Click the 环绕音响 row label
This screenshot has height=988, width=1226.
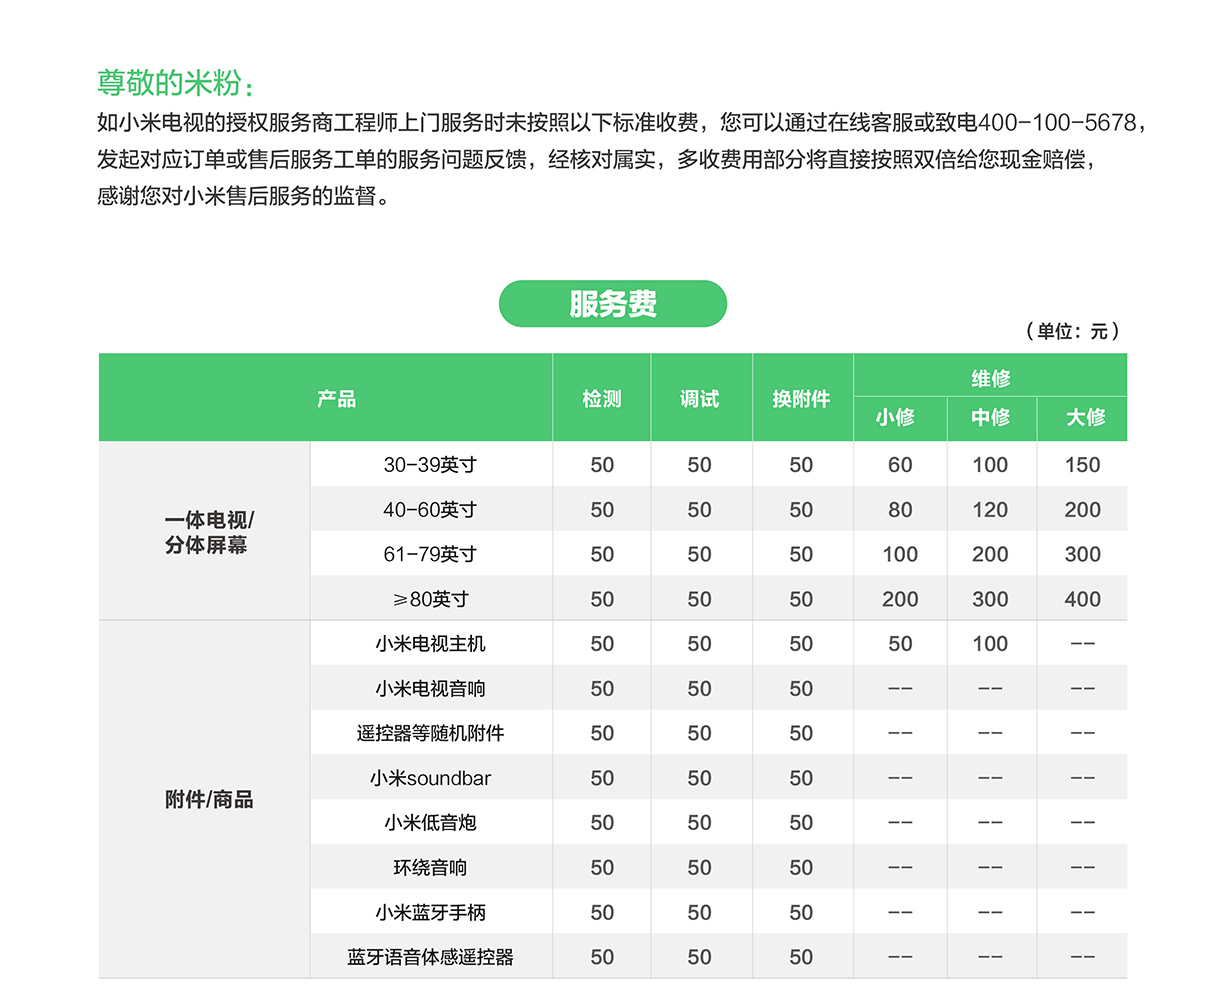coord(430,868)
